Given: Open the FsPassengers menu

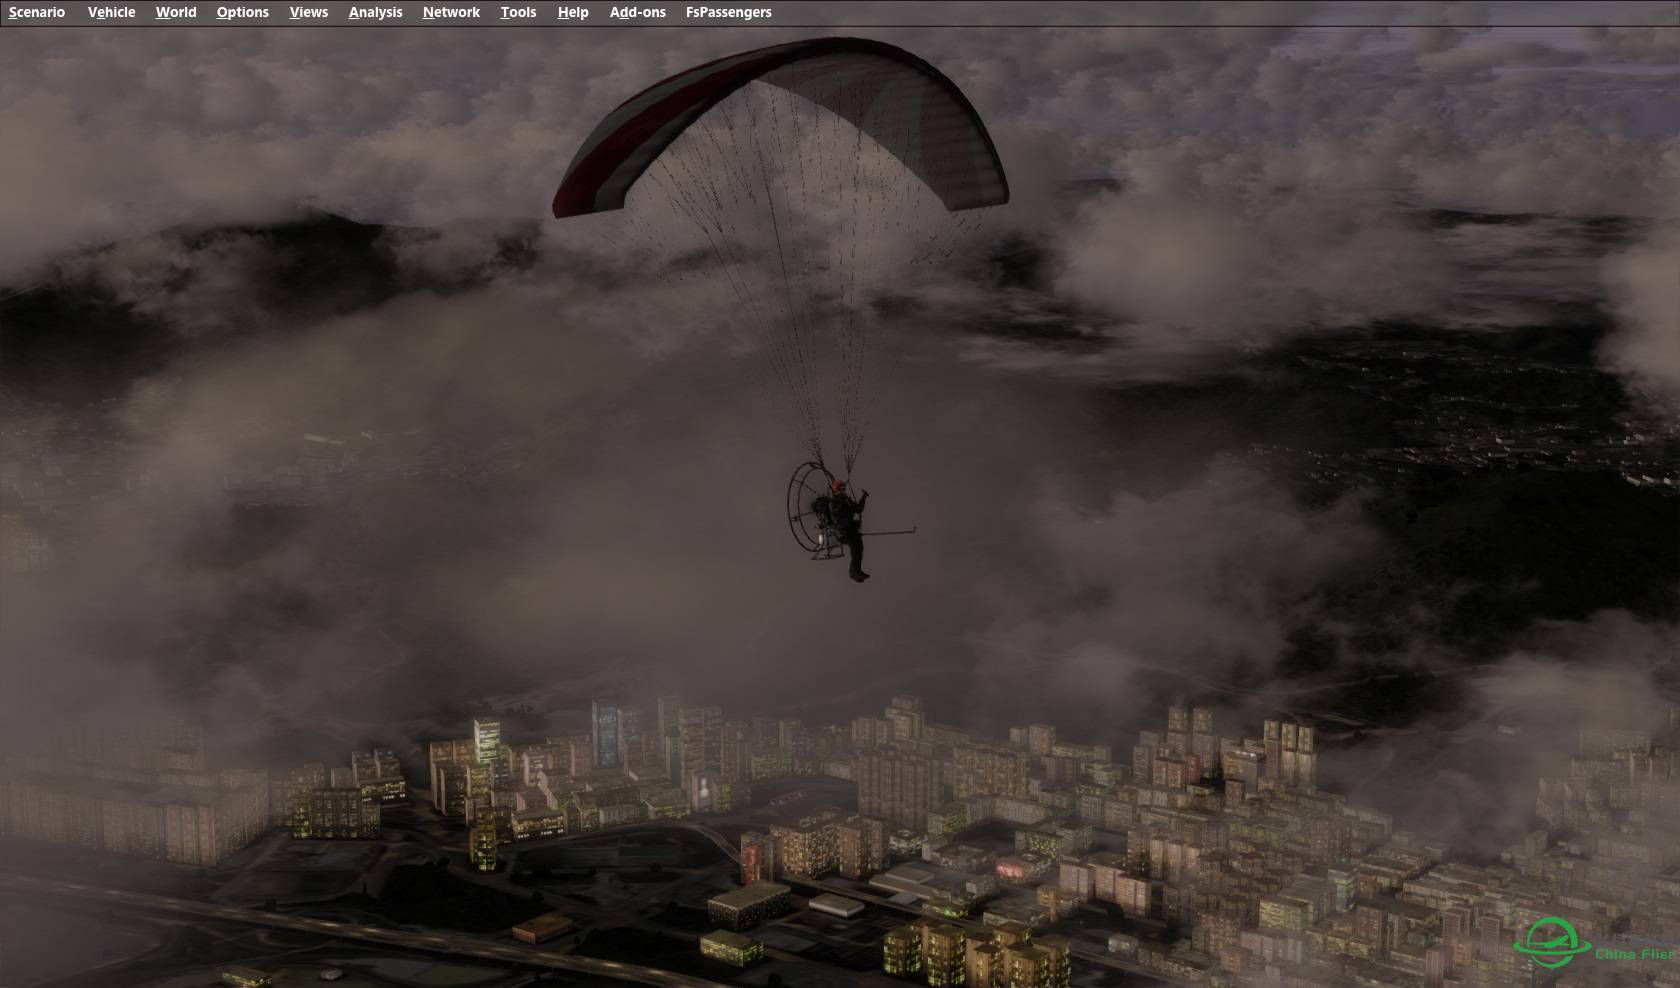Looking at the screenshot, I should (x=728, y=12).
